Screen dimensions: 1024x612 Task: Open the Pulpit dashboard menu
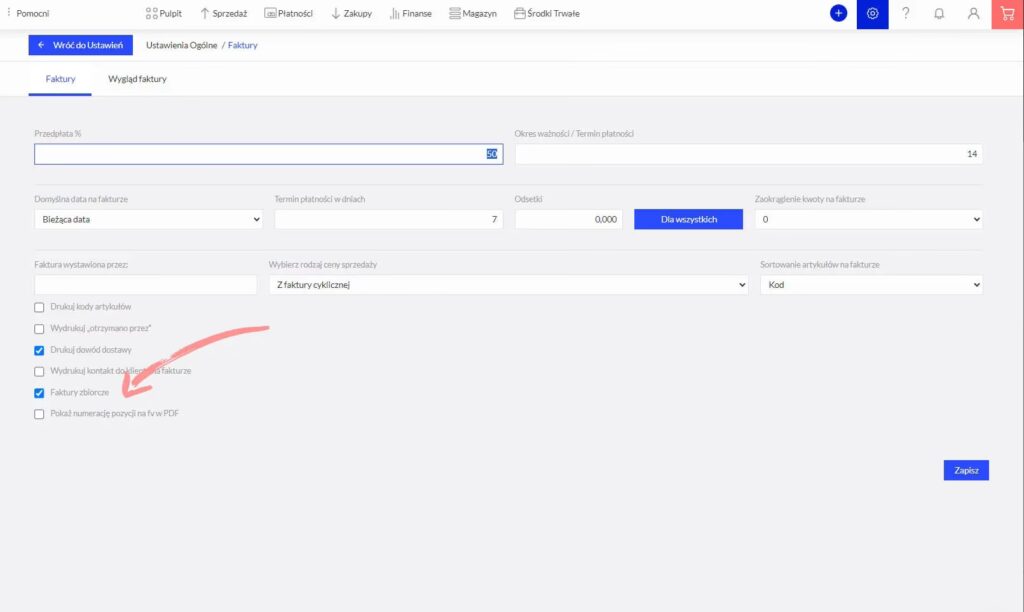(164, 14)
